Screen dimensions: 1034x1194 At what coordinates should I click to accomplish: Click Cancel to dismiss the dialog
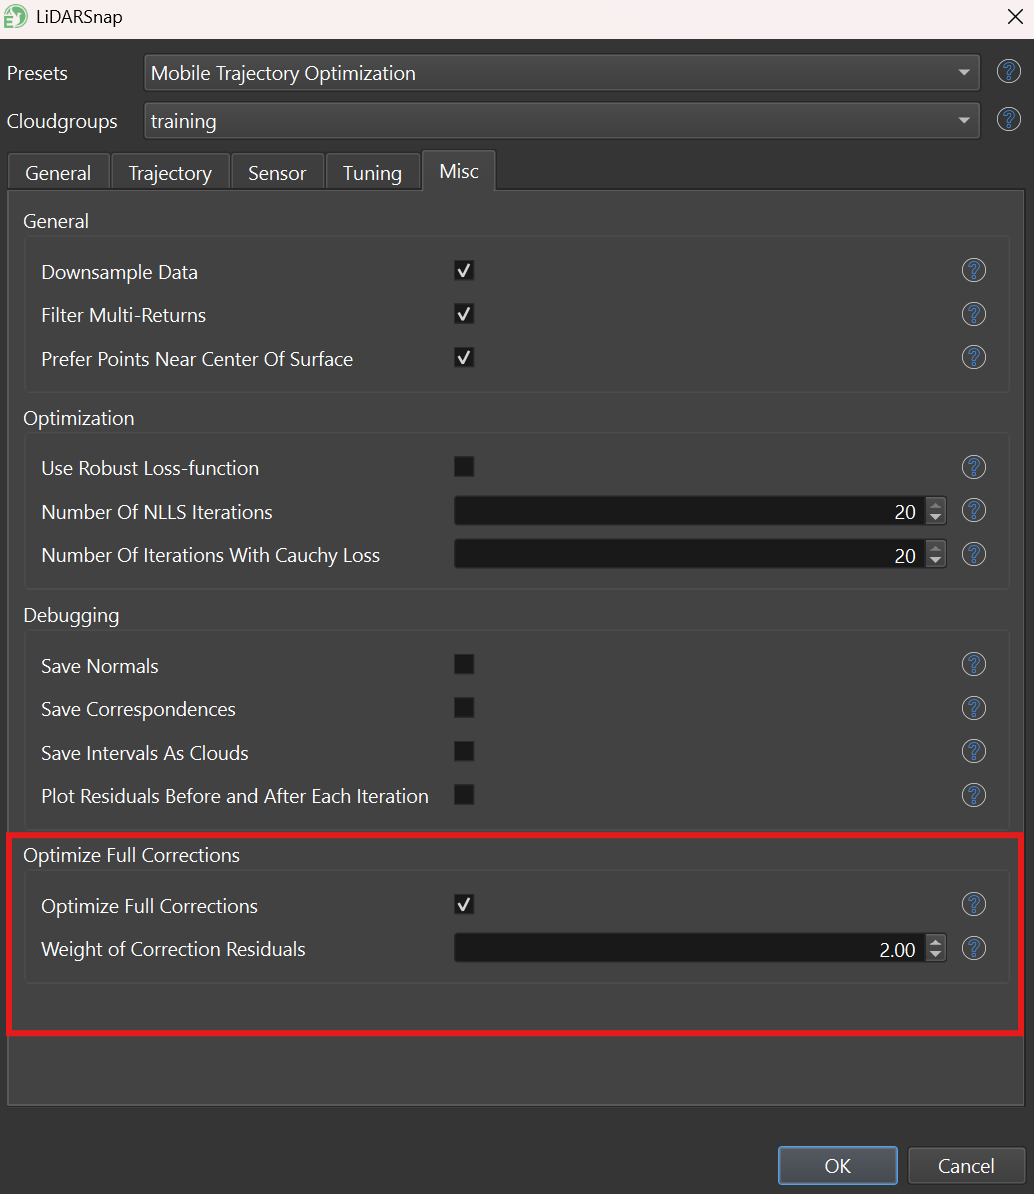click(x=966, y=1166)
